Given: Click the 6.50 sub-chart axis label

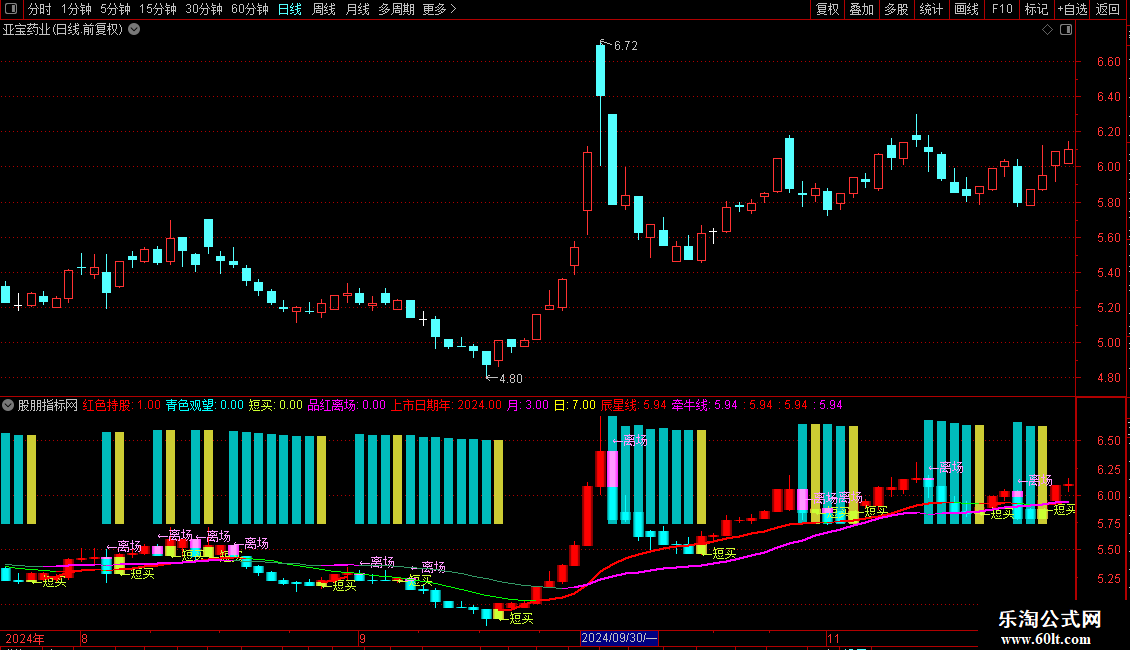Looking at the screenshot, I should coord(1108,441).
